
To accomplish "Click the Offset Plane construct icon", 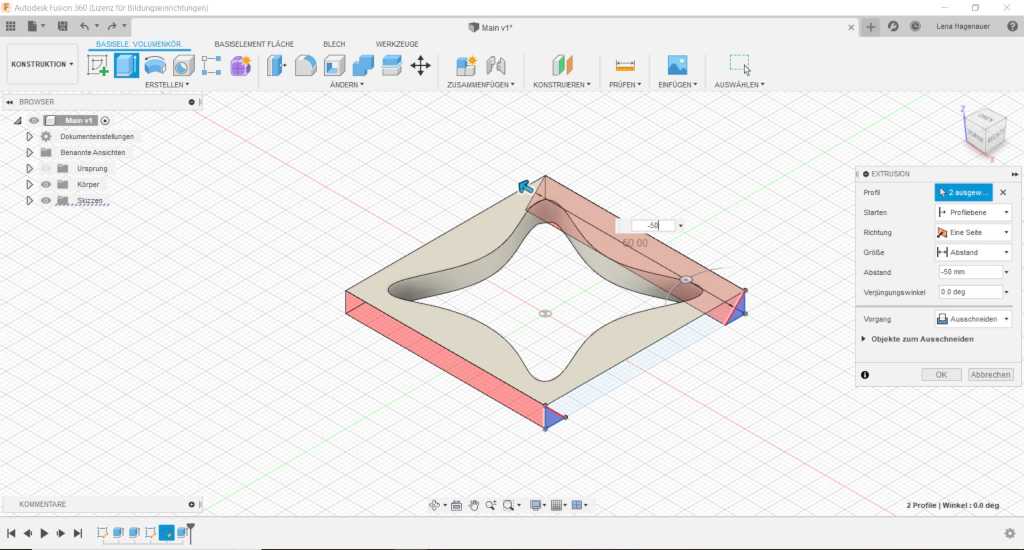I will [x=562, y=65].
